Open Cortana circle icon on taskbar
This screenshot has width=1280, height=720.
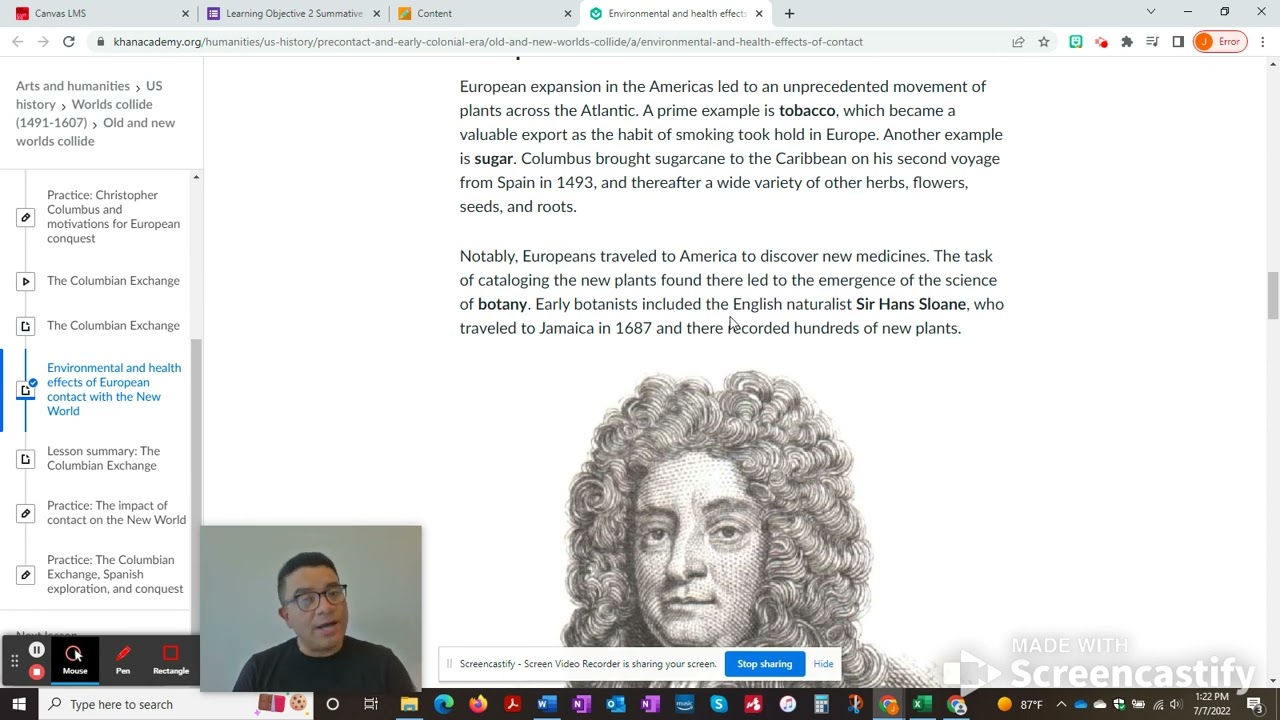click(332, 704)
